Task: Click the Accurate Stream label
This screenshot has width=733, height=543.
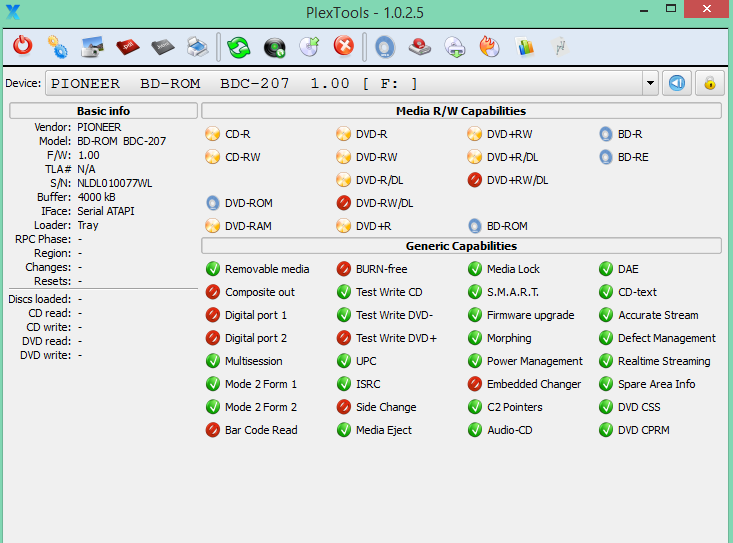Action: (658, 315)
